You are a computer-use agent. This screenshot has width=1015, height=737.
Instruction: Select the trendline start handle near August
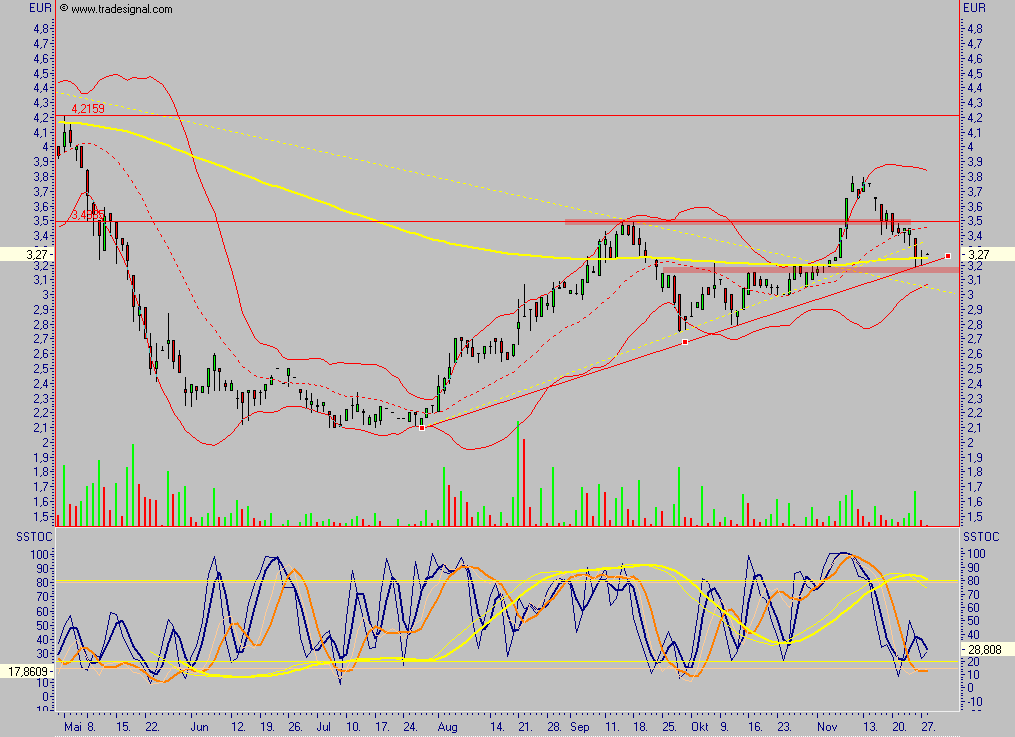point(421,427)
